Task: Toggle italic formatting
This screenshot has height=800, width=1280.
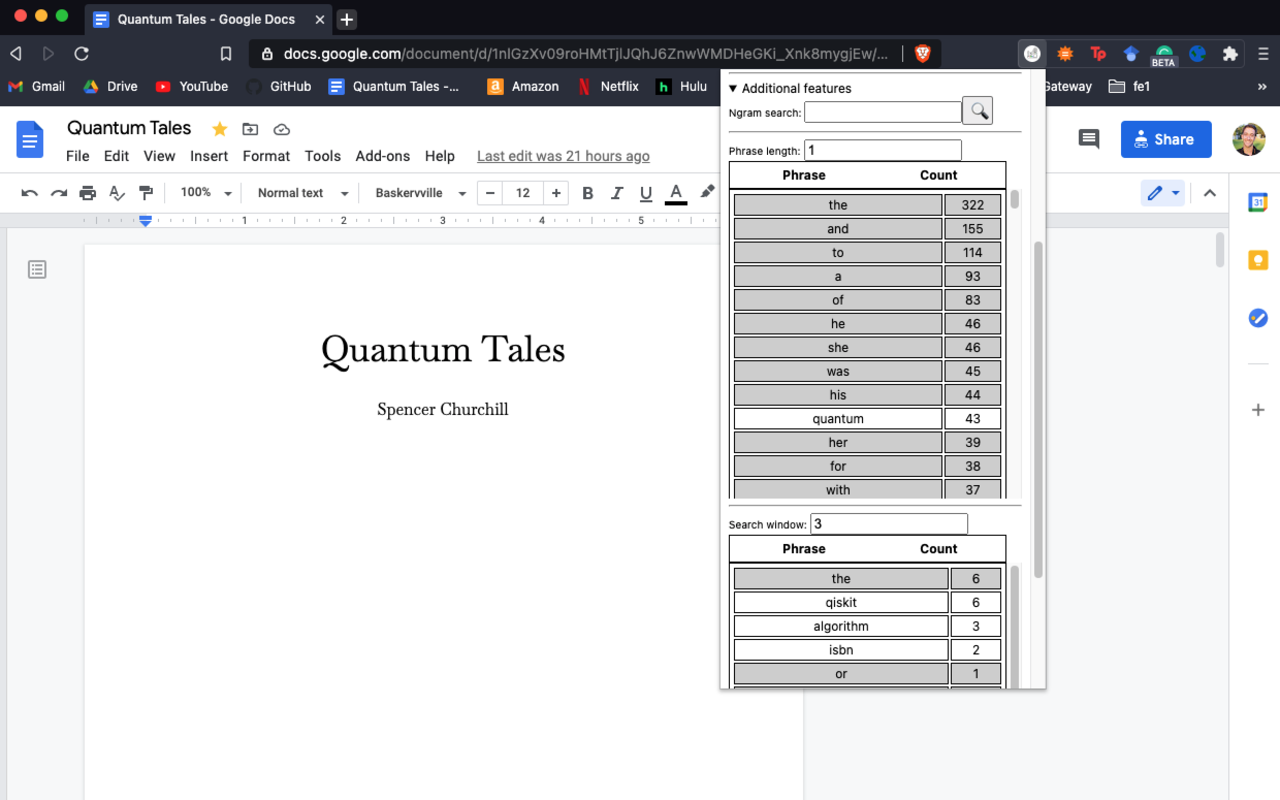Action: (617, 193)
